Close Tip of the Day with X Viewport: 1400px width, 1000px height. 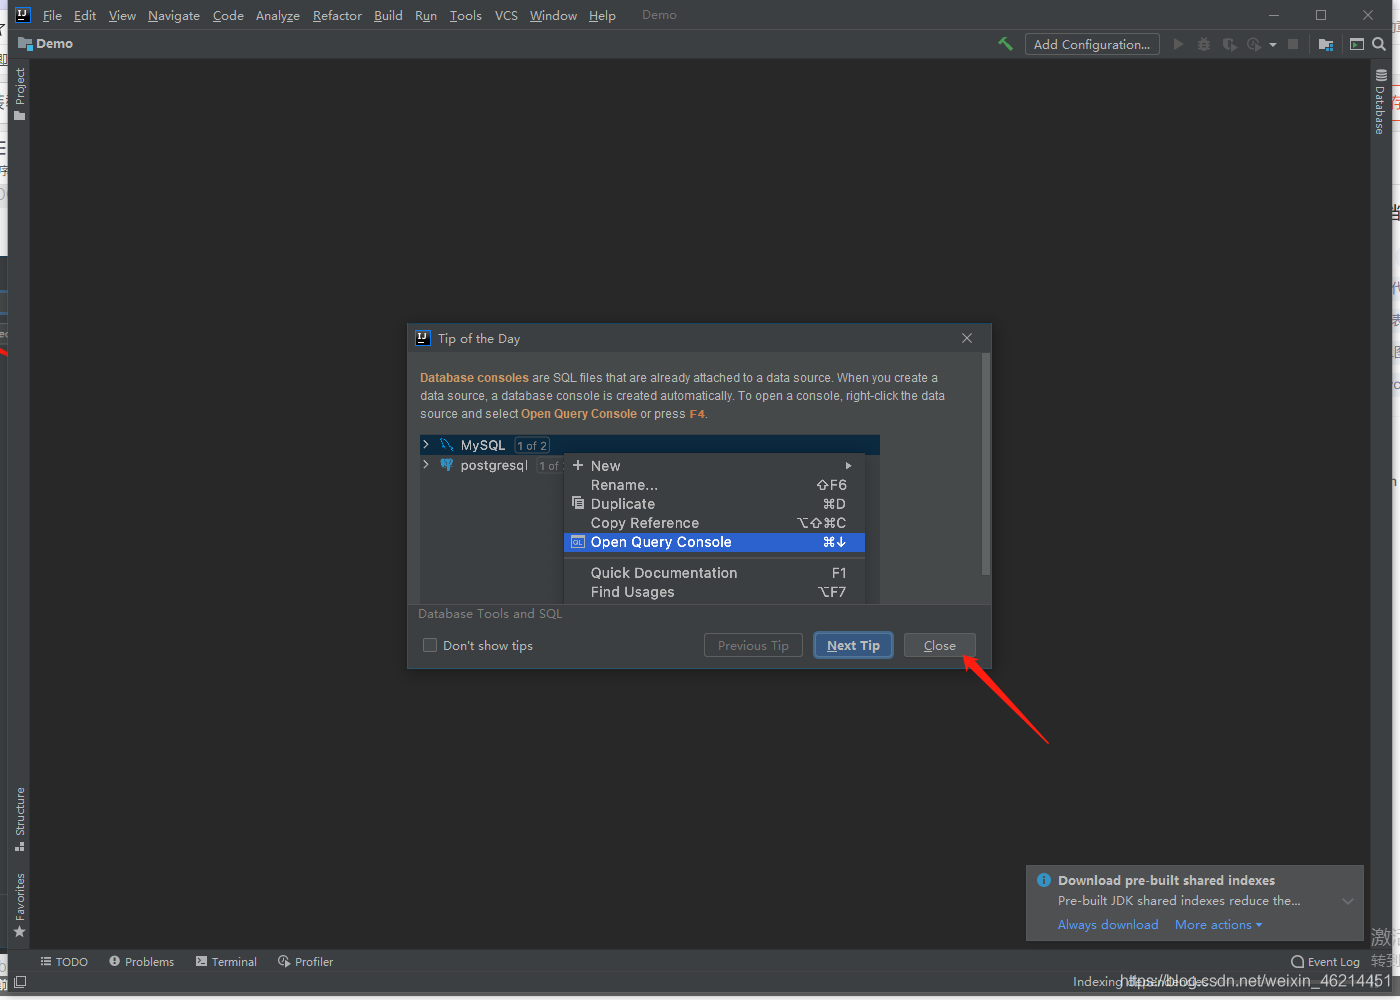967,338
